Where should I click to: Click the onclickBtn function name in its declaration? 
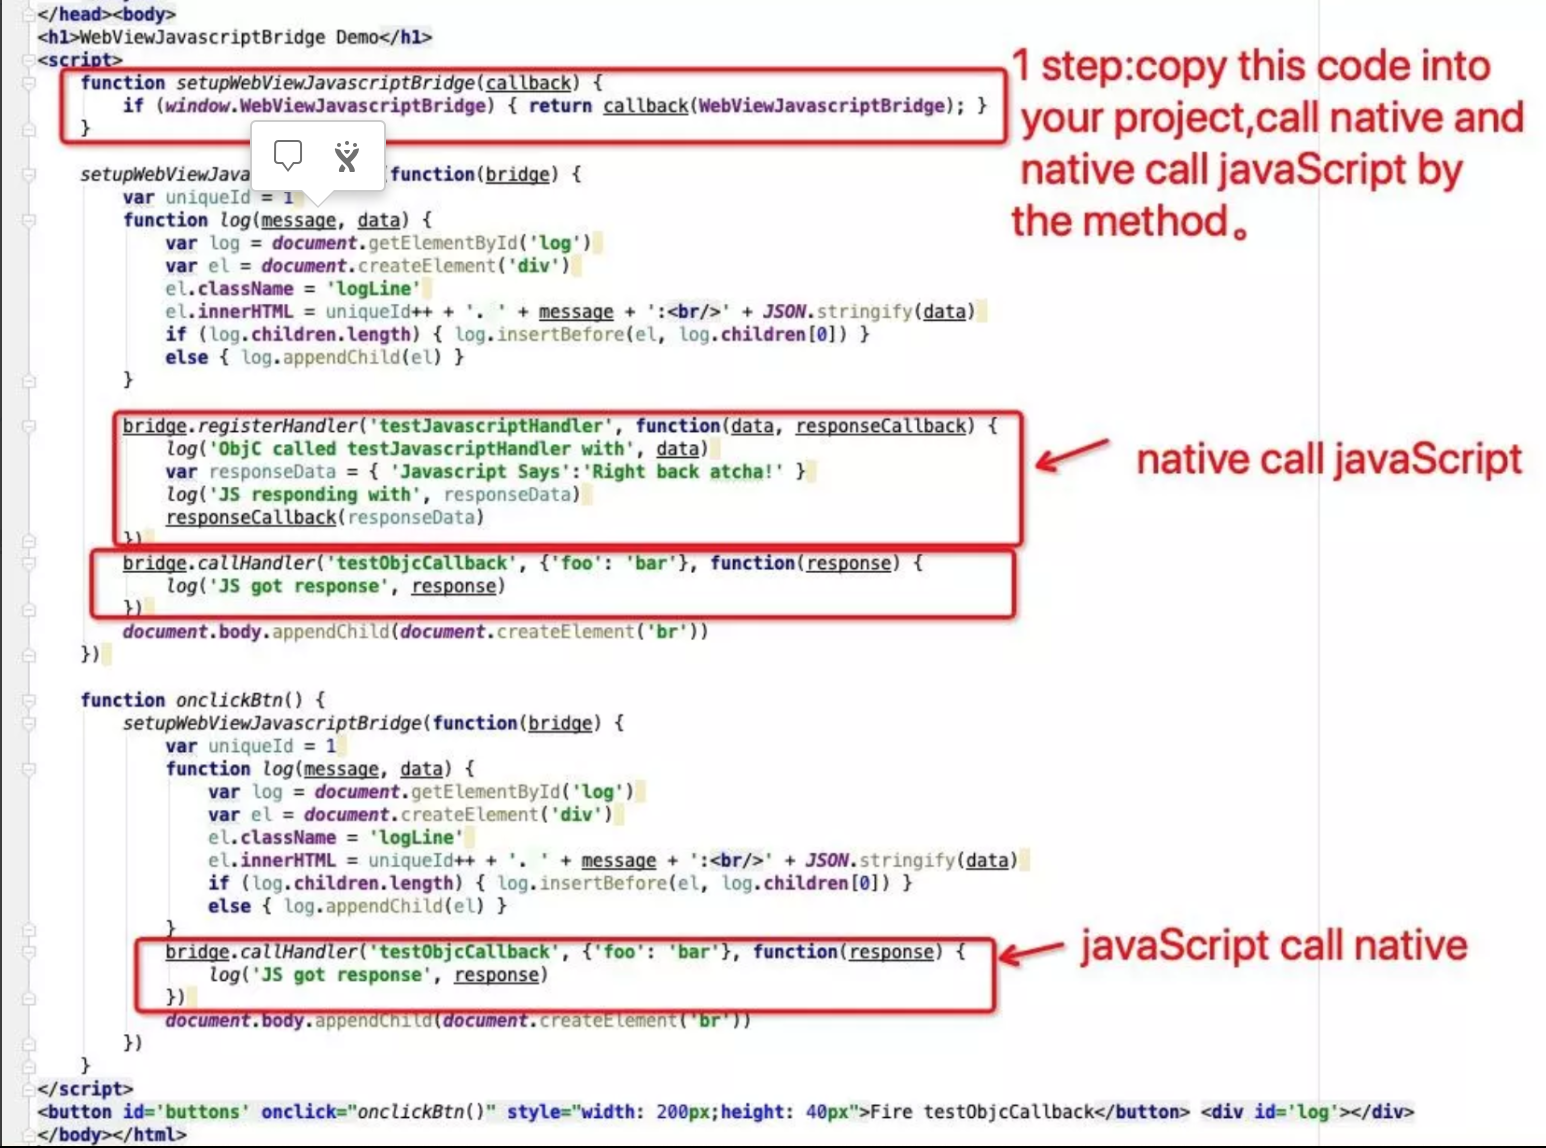click(229, 700)
